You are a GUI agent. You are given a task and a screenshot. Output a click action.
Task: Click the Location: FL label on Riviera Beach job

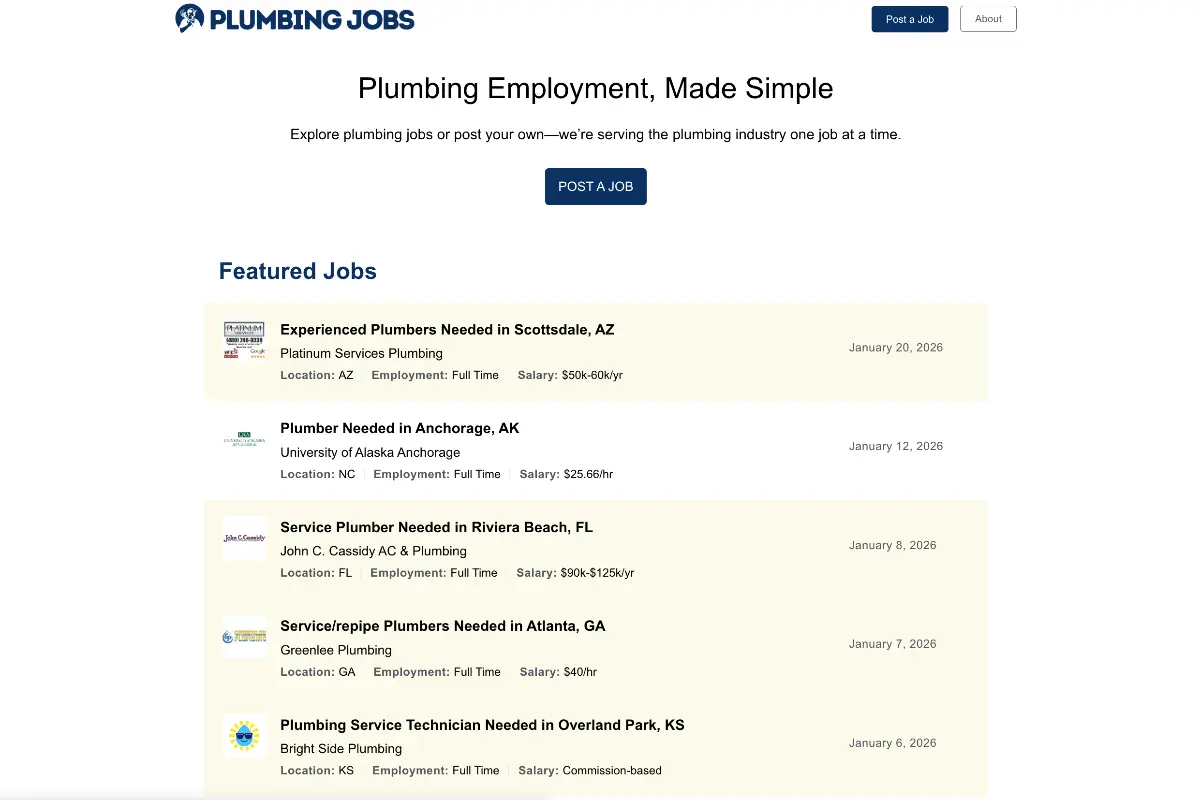316,573
